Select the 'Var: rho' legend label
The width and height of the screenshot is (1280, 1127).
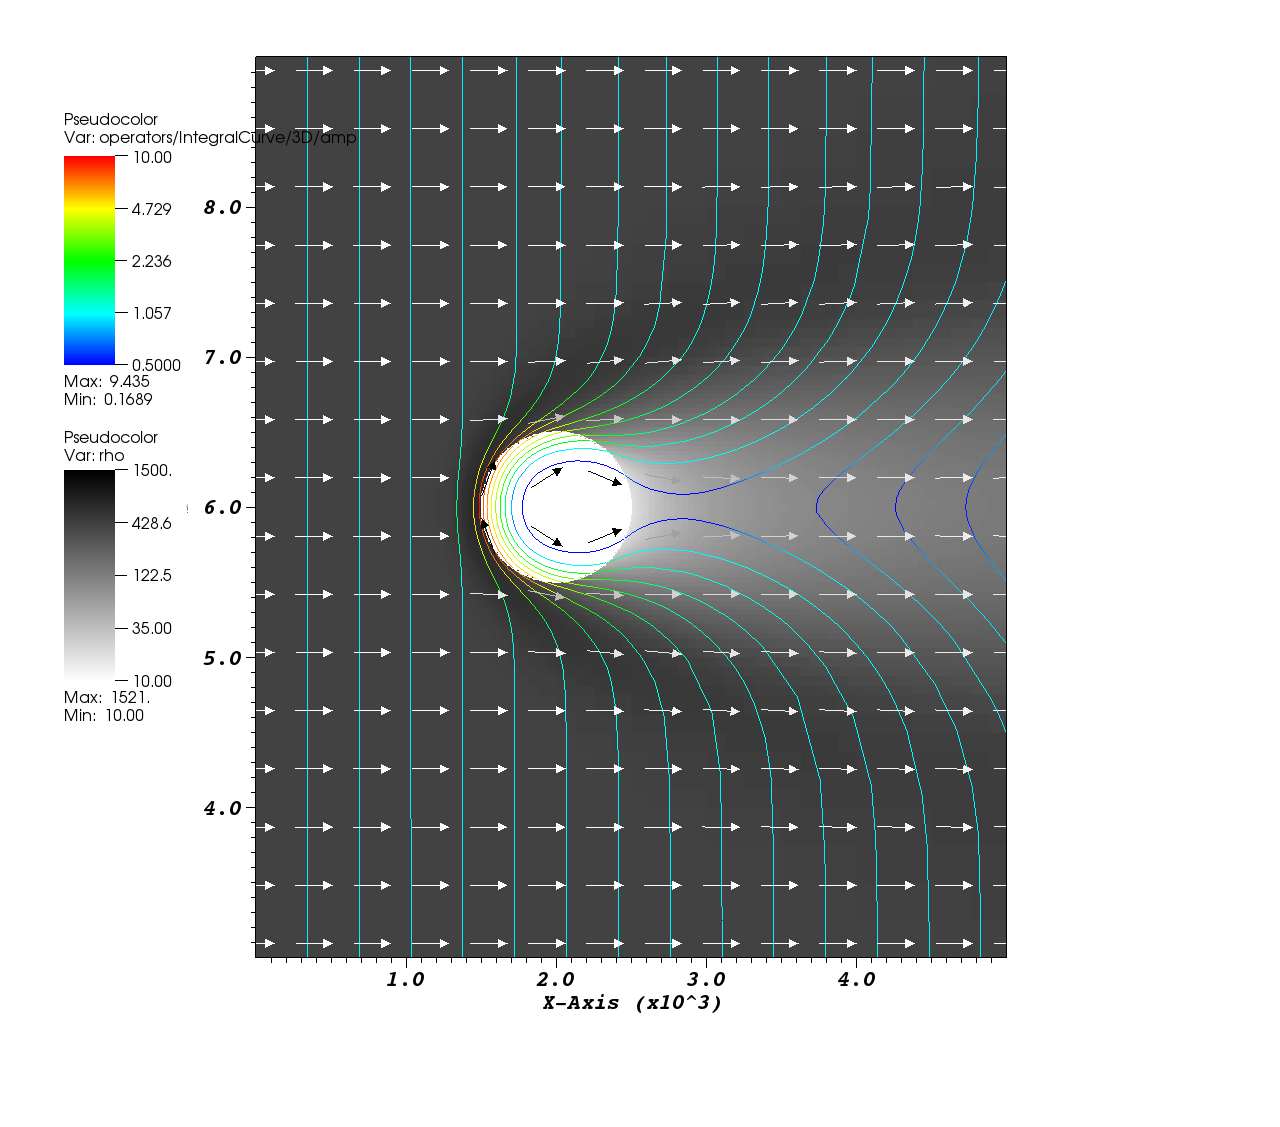coord(94,455)
